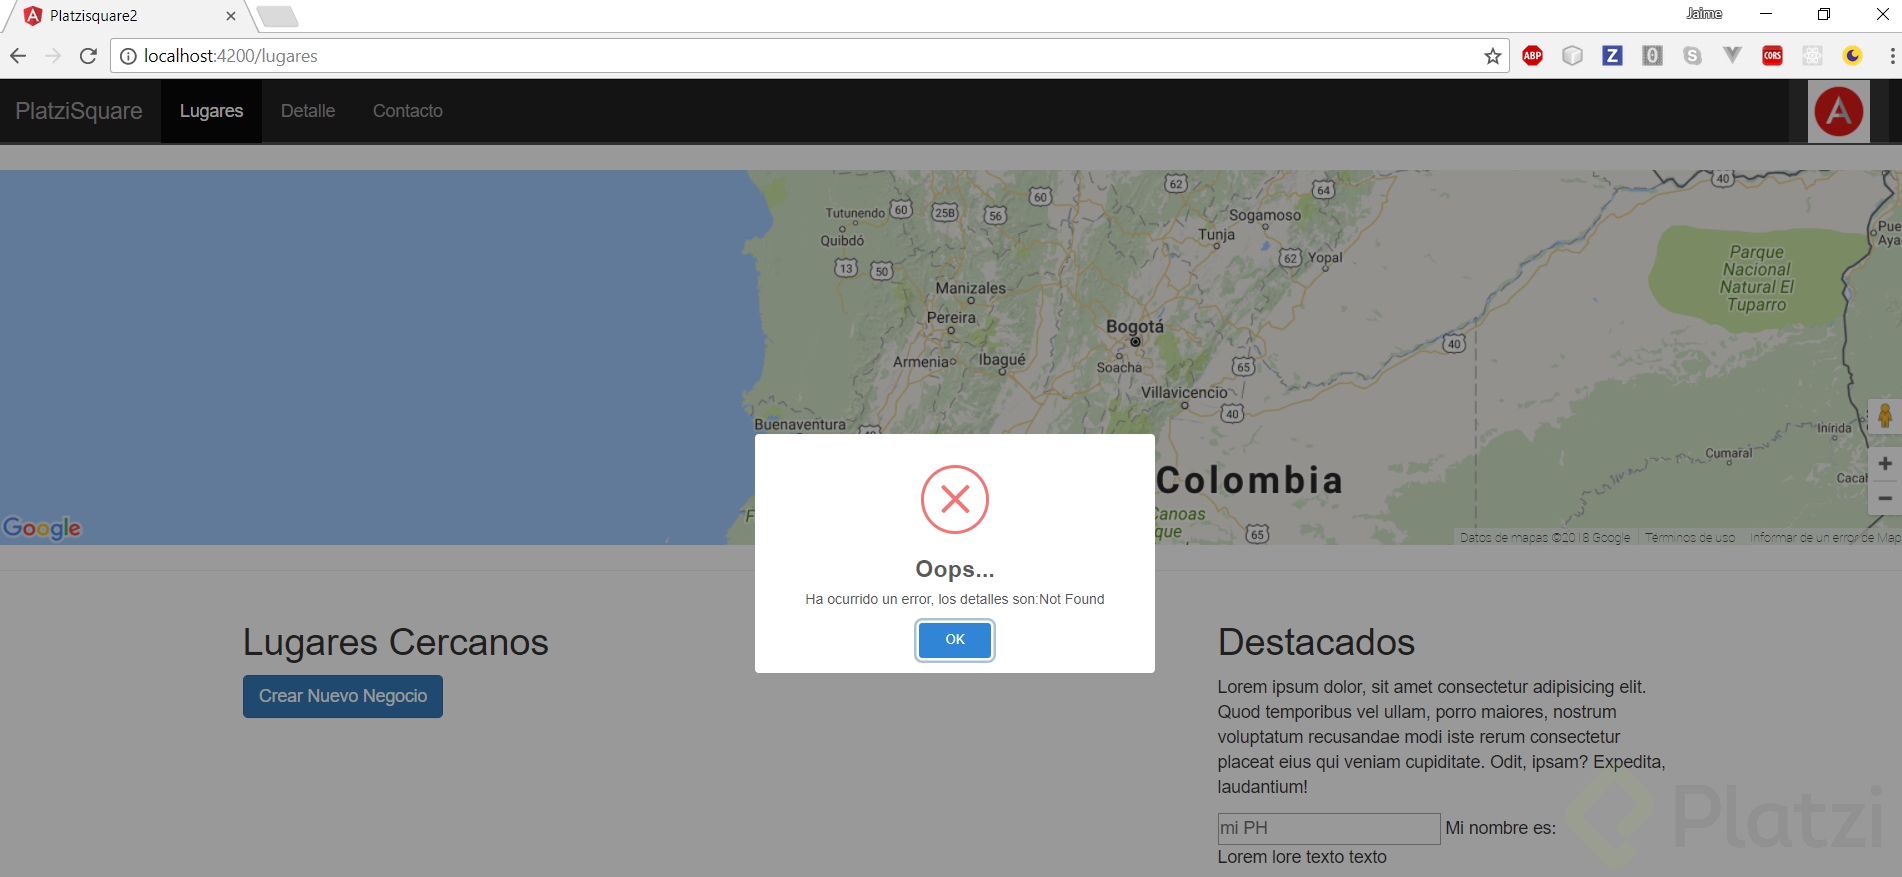
Task: Click Parque Nacional Natural El Tuparro label
Action: click(x=1757, y=279)
